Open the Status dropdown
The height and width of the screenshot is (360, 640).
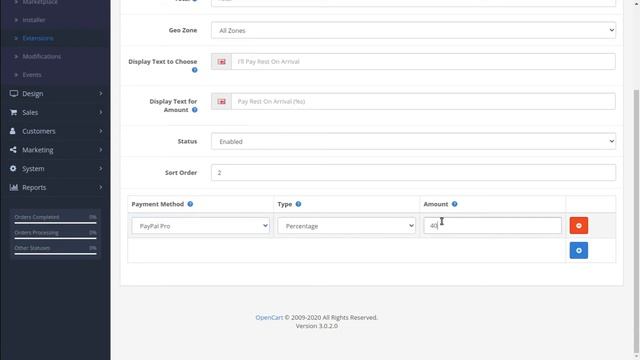pos(413,141)
